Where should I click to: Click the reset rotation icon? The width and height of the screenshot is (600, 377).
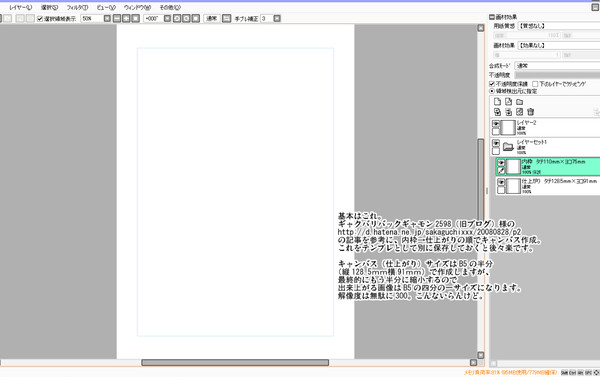pos(196,18)
